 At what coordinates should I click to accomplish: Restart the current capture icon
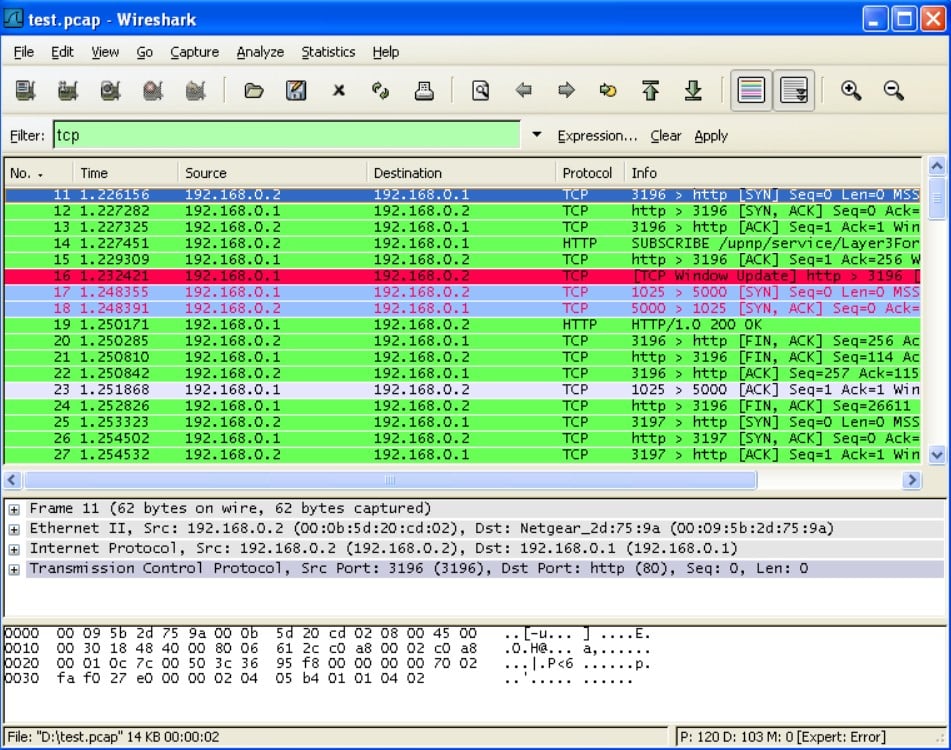(195, 91)
